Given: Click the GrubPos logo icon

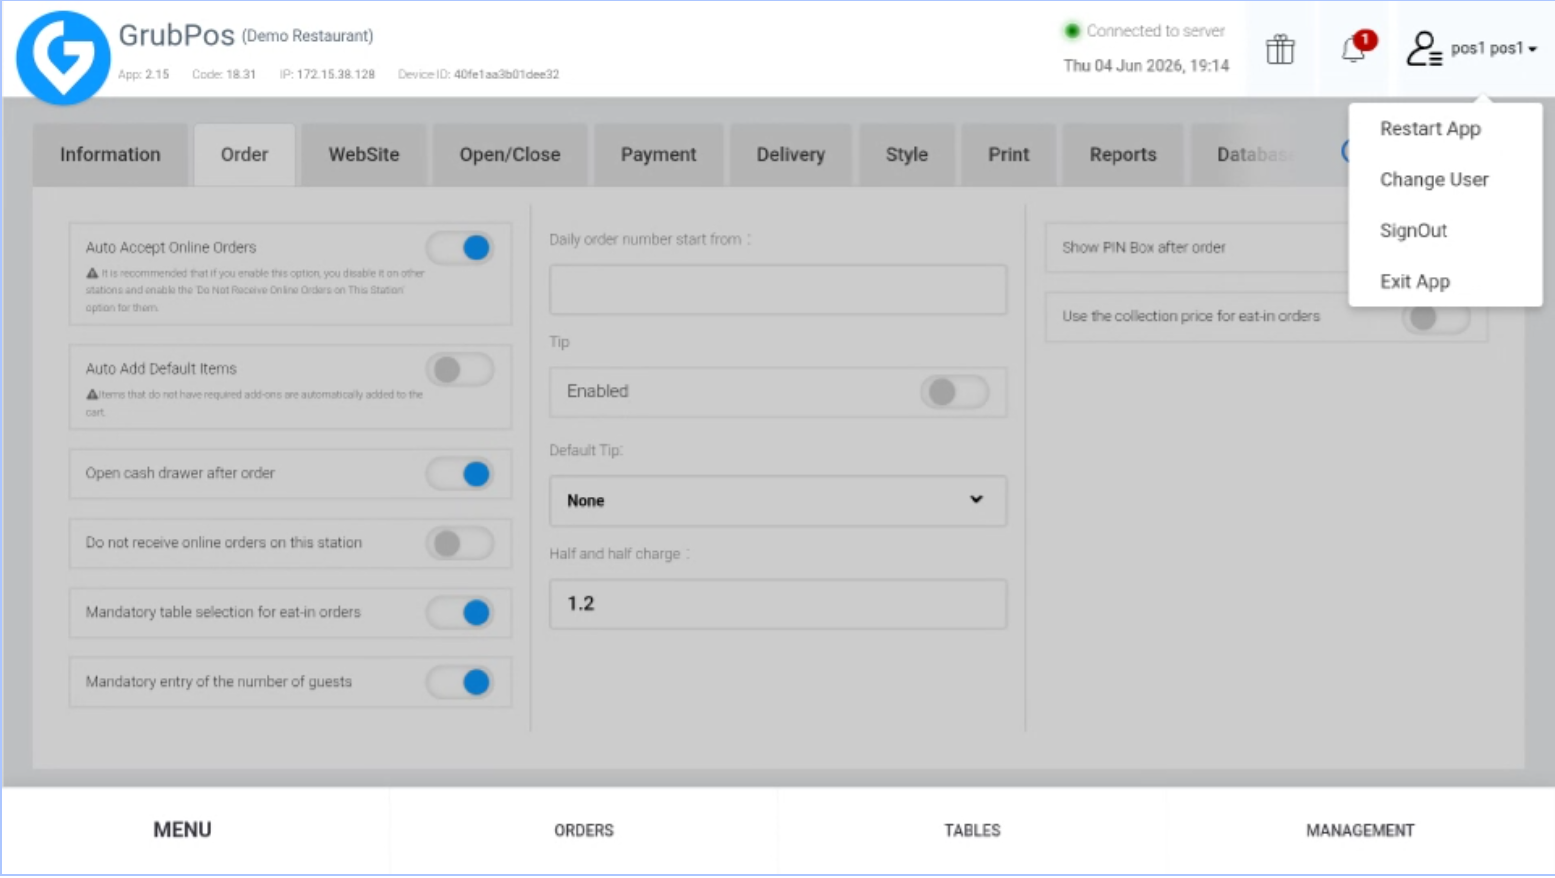Looking at the screenshot, I should click(x=63, y=57).
